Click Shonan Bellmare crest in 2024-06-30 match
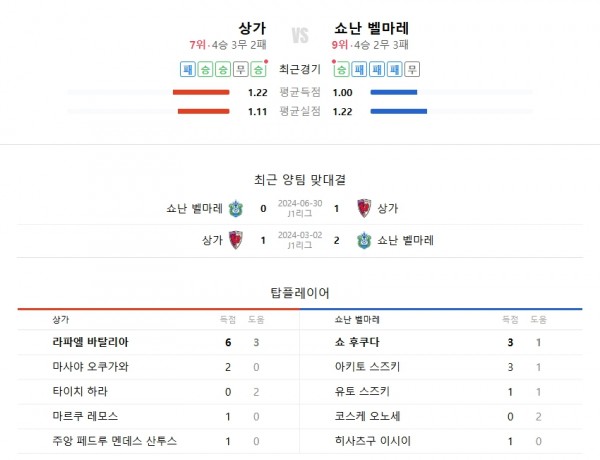This screenshot has height=460, width=600. coord(236,209)
